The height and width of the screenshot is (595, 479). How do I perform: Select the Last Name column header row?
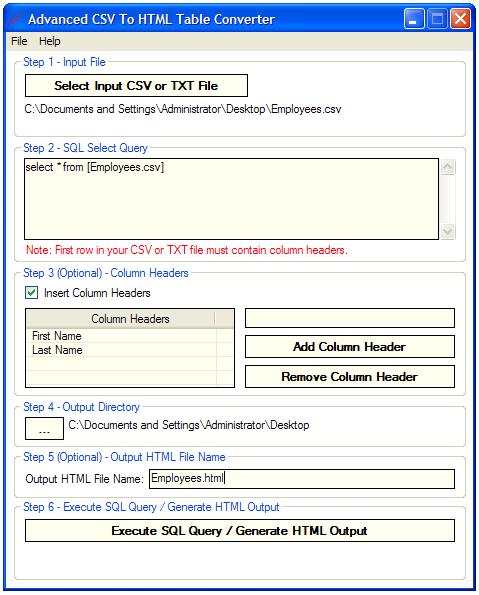(x=121, y=350)
